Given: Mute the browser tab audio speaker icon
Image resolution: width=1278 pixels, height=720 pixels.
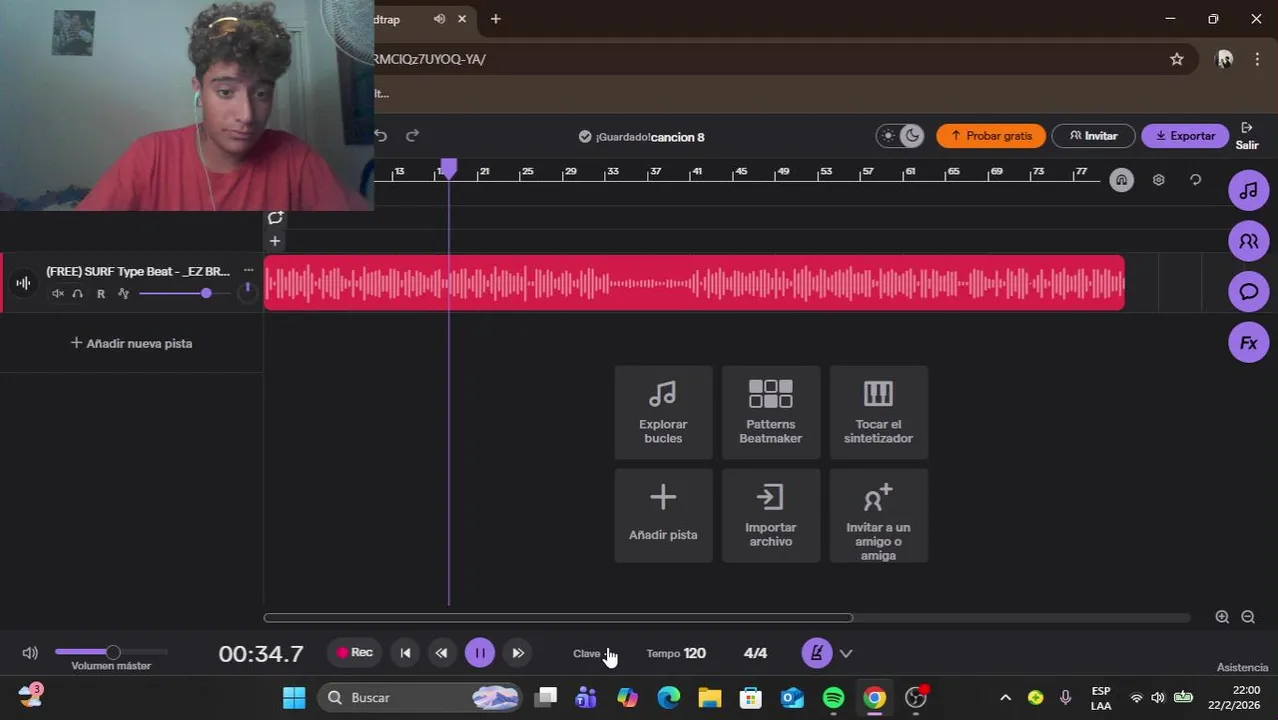Looking at the screenshot, I should (439, 19).
